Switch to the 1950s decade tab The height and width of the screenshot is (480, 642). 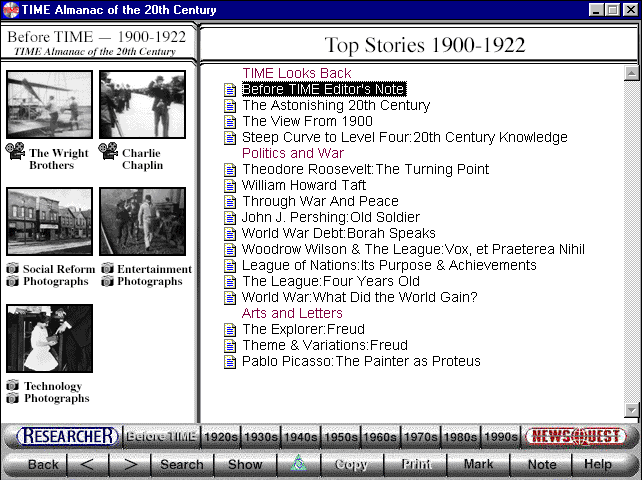coord(341,437)
